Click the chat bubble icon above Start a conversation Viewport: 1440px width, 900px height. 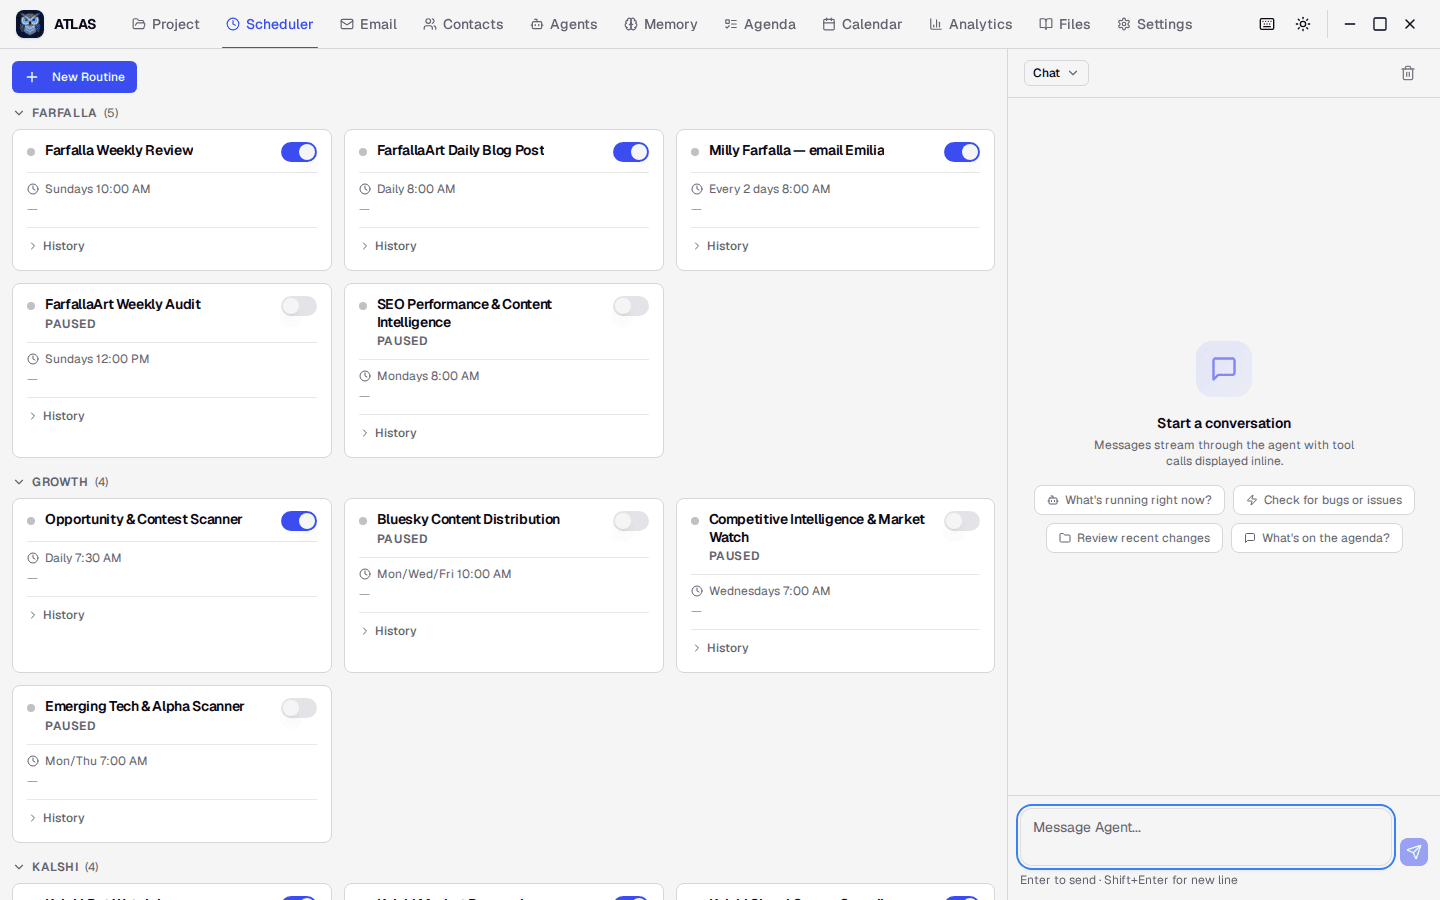pos(1224,369)
